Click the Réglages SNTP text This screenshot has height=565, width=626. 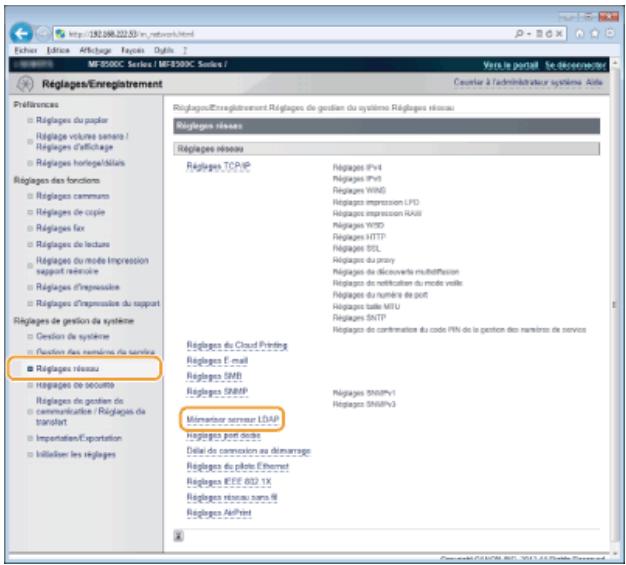[359, 318]
